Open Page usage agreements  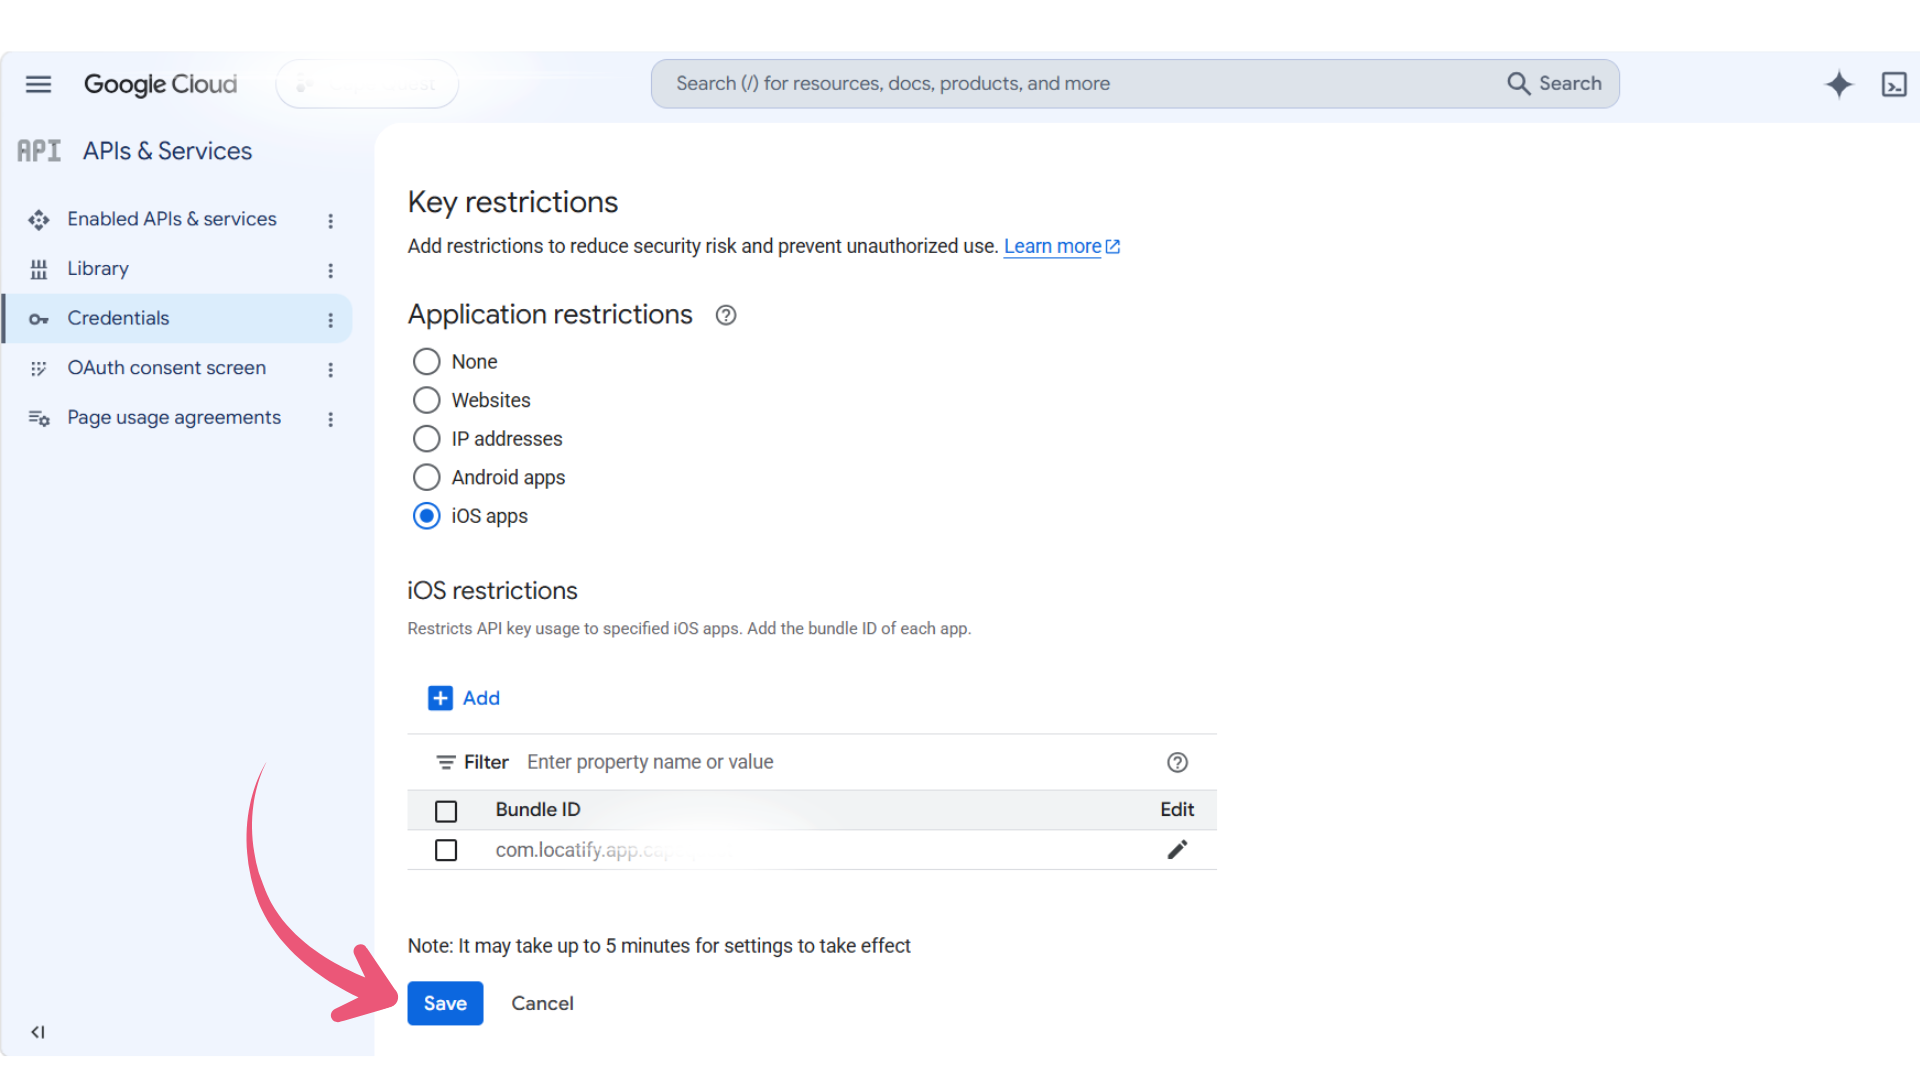pos(174,418)
